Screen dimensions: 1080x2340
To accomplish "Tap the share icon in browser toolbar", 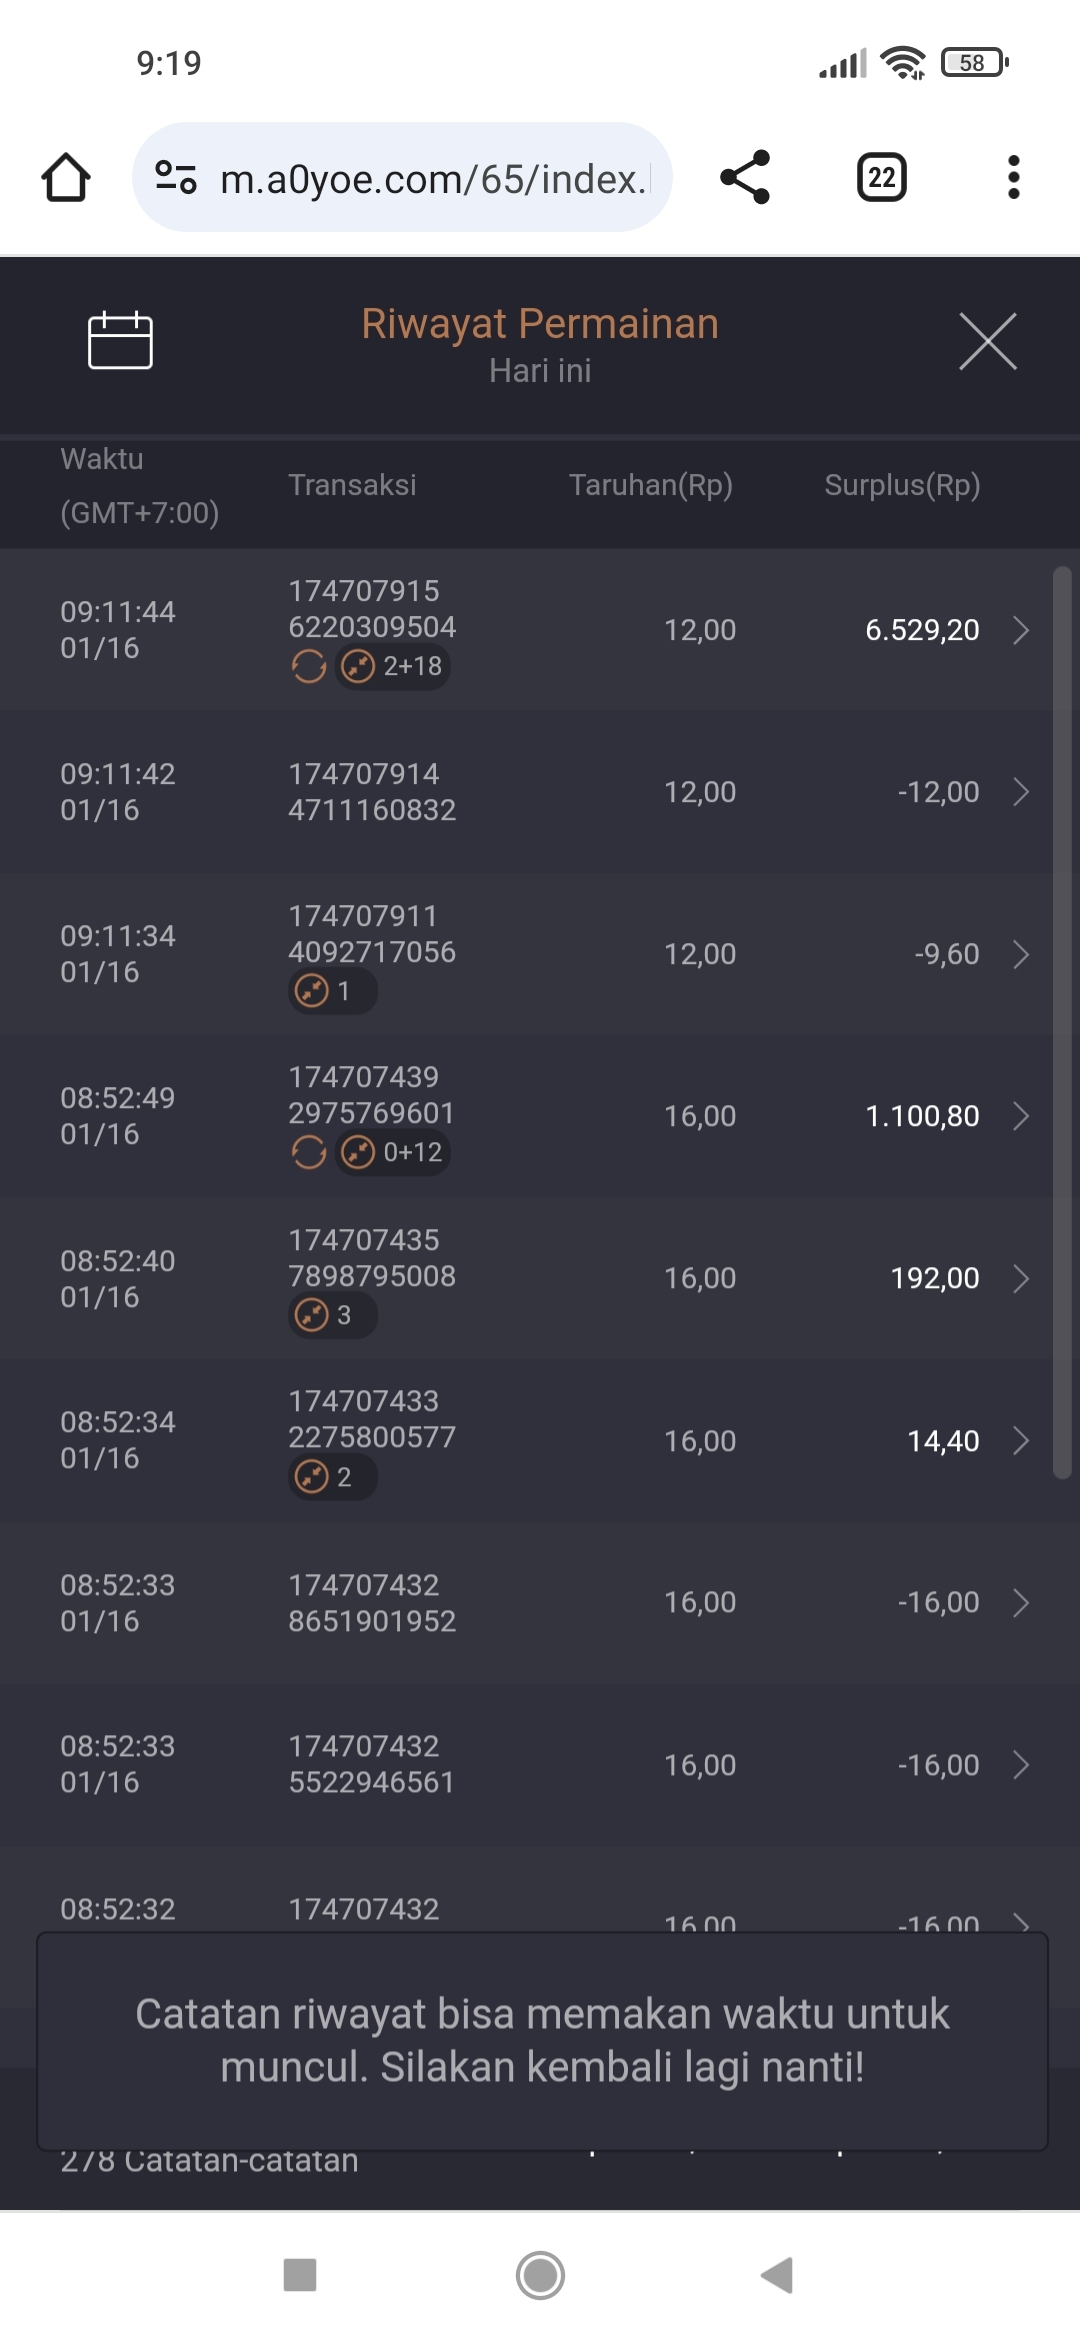I will coord(745,178).
